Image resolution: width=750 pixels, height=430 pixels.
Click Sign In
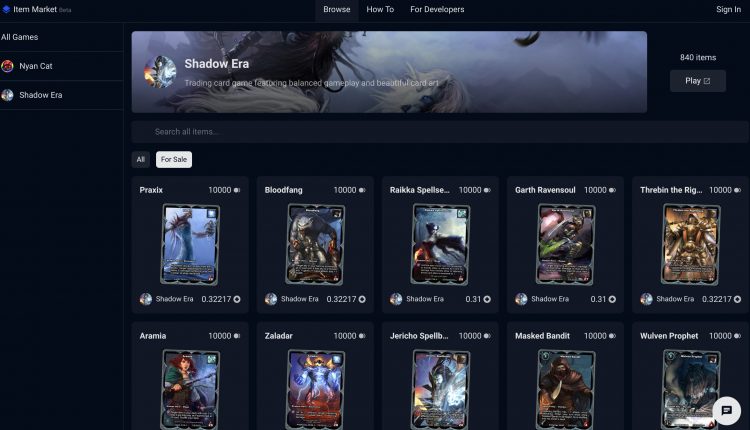point(728,10)
